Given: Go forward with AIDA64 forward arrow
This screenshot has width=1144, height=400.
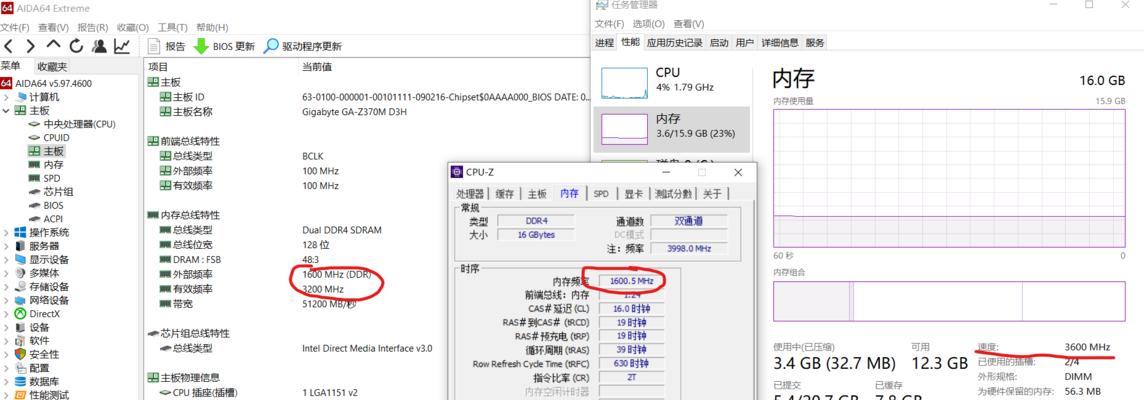Looking at the screenshot, I should [31, 46].
